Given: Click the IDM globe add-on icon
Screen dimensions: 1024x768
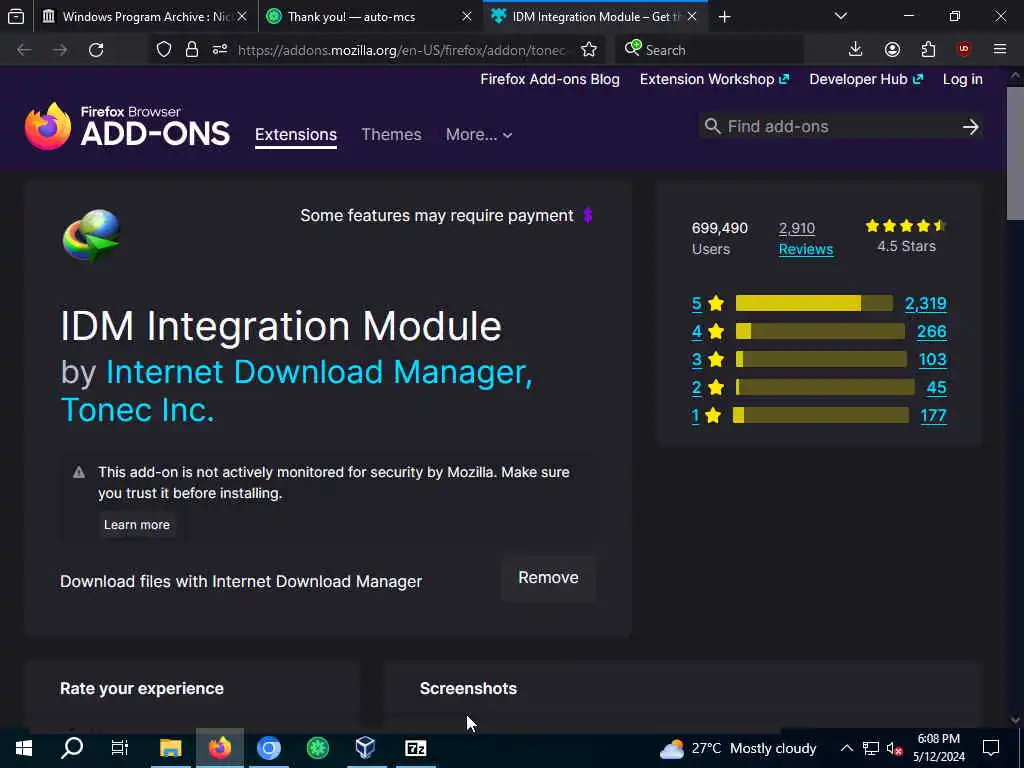Looking at the screenshot, I should pos(91,236).
